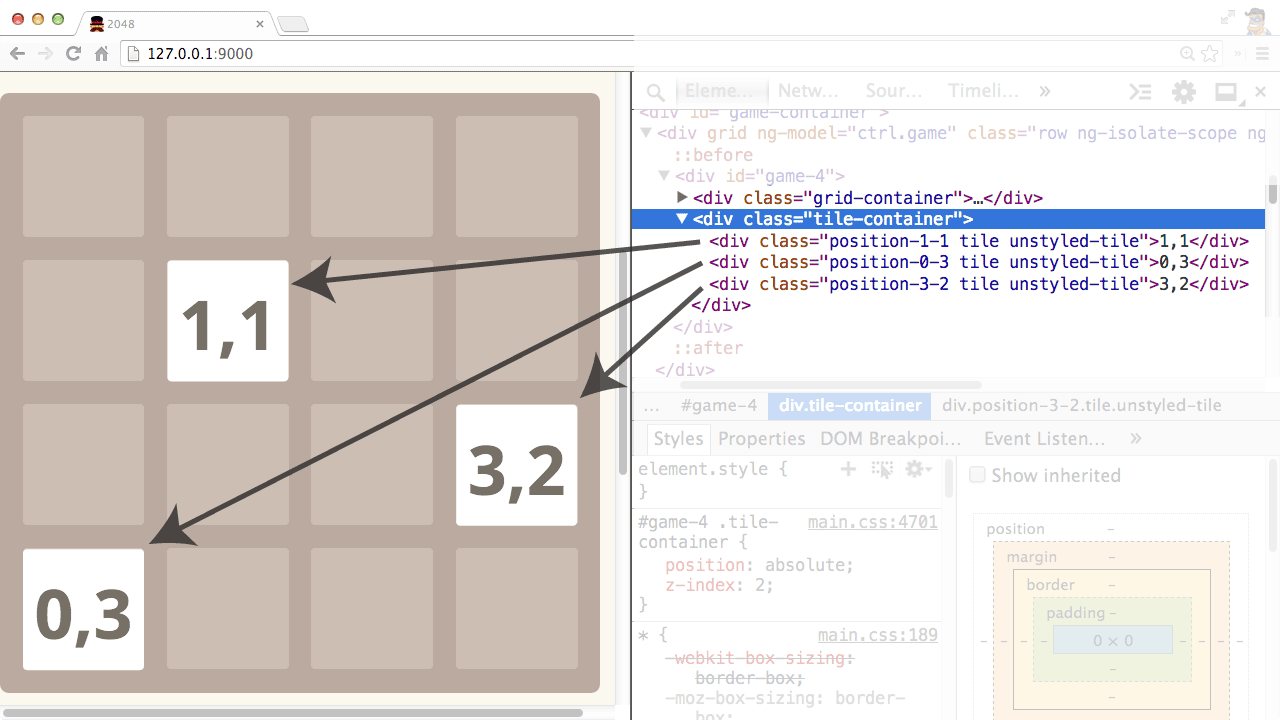The height and width of the screenshot is (720, 1280).
Task: Open main.css:4701 stylesheet link
Action: click(x=872, y=521)
